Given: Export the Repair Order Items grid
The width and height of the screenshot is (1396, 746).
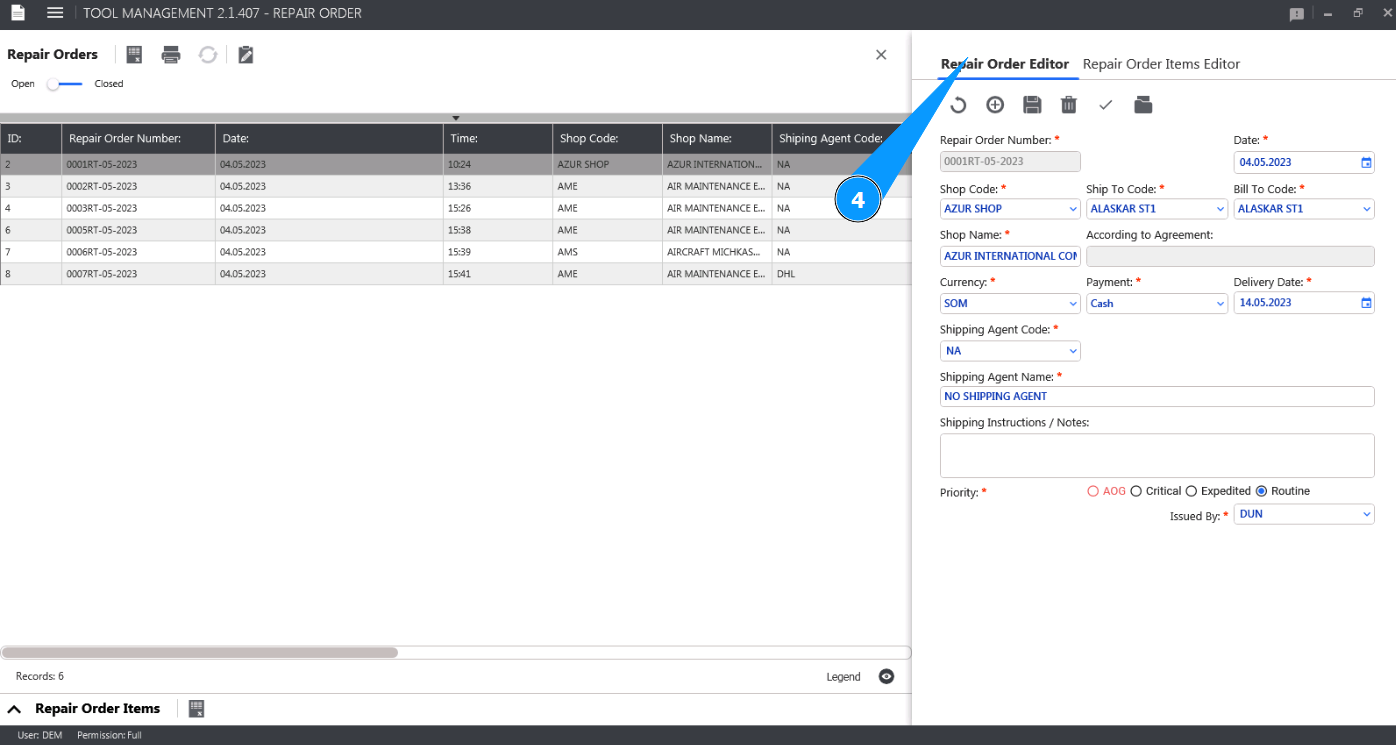Looking at the screenshot, I should tap(197, 709).
